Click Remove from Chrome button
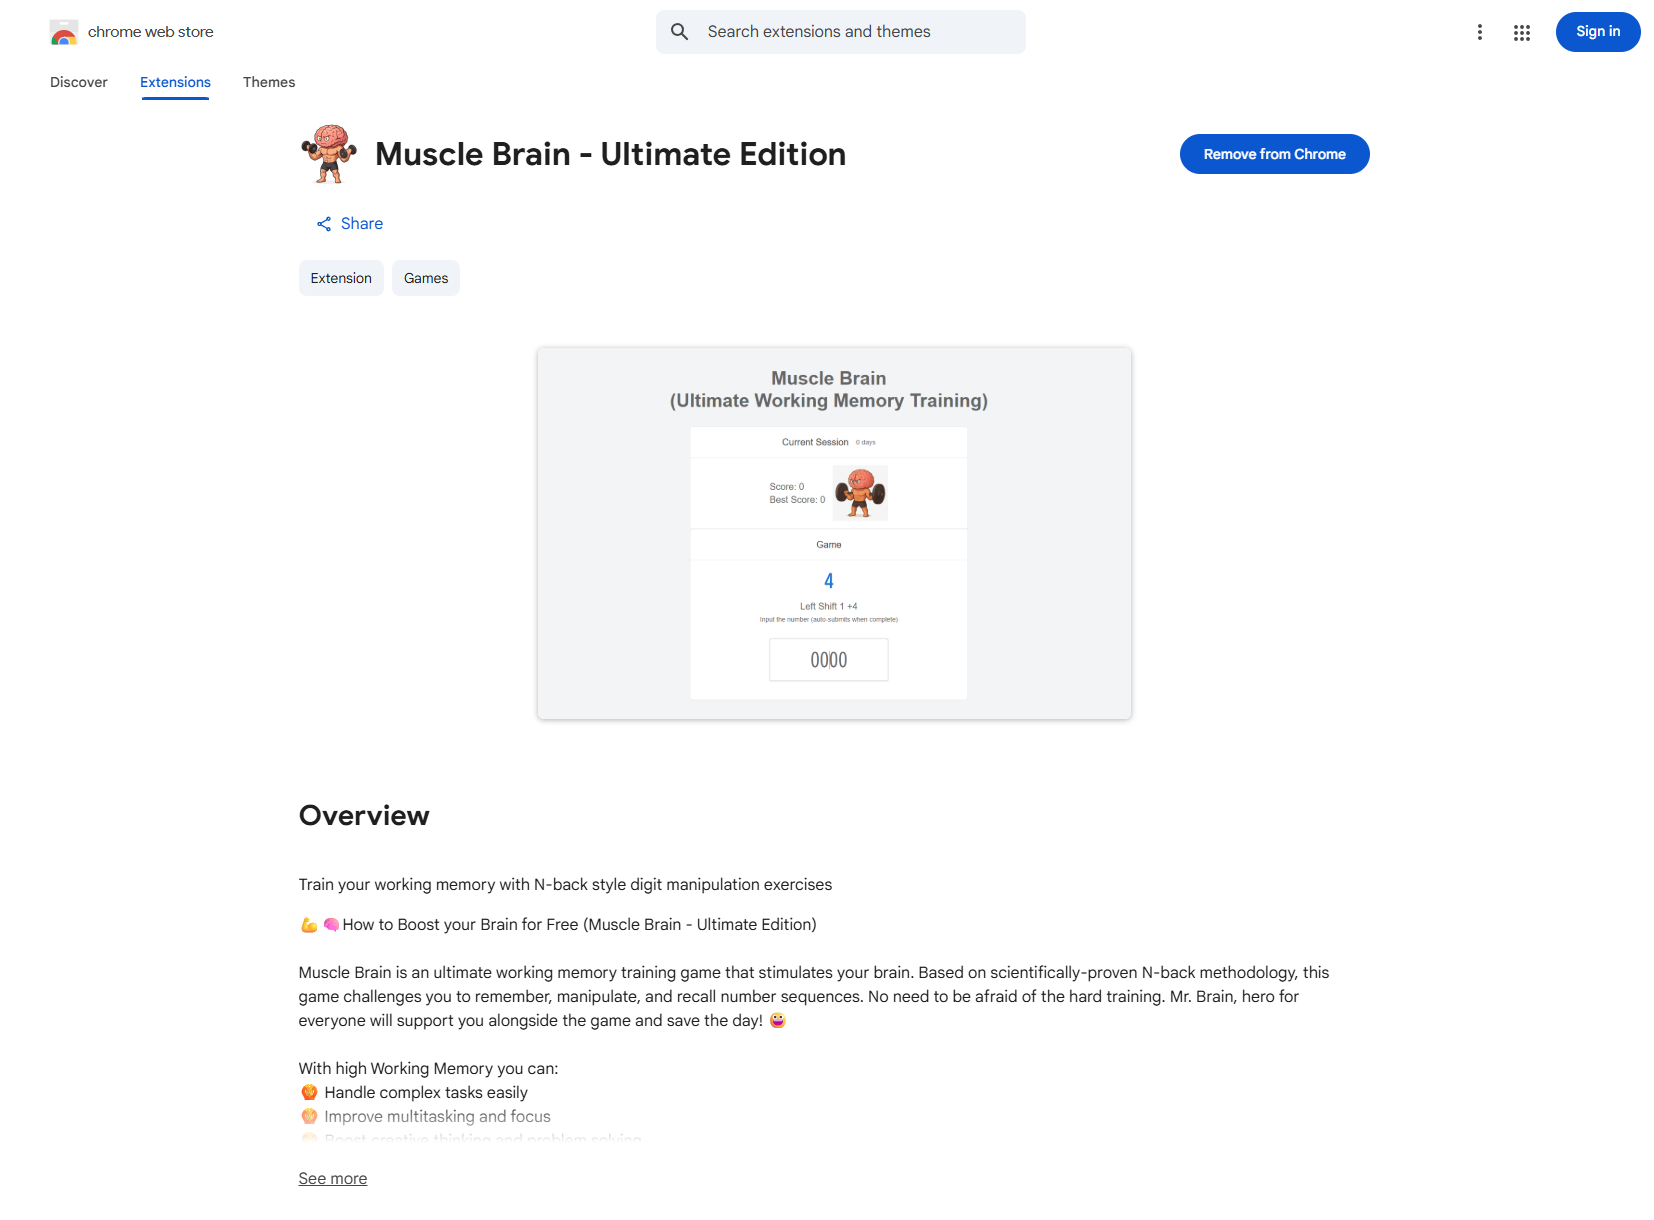Image resolution: width=1654 pixels, height=1220 pixels. (x=1275, y=154)
